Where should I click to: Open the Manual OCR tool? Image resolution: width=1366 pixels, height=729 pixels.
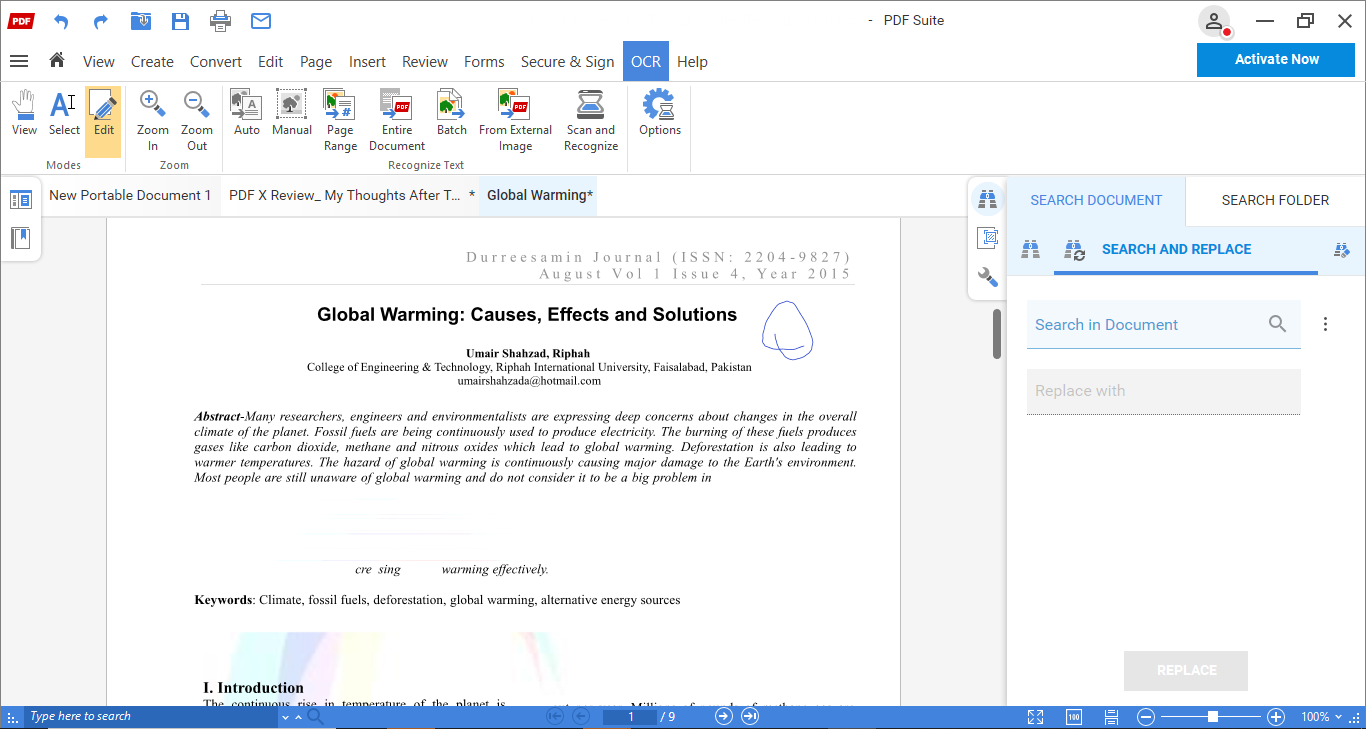[x=291, y=113]
